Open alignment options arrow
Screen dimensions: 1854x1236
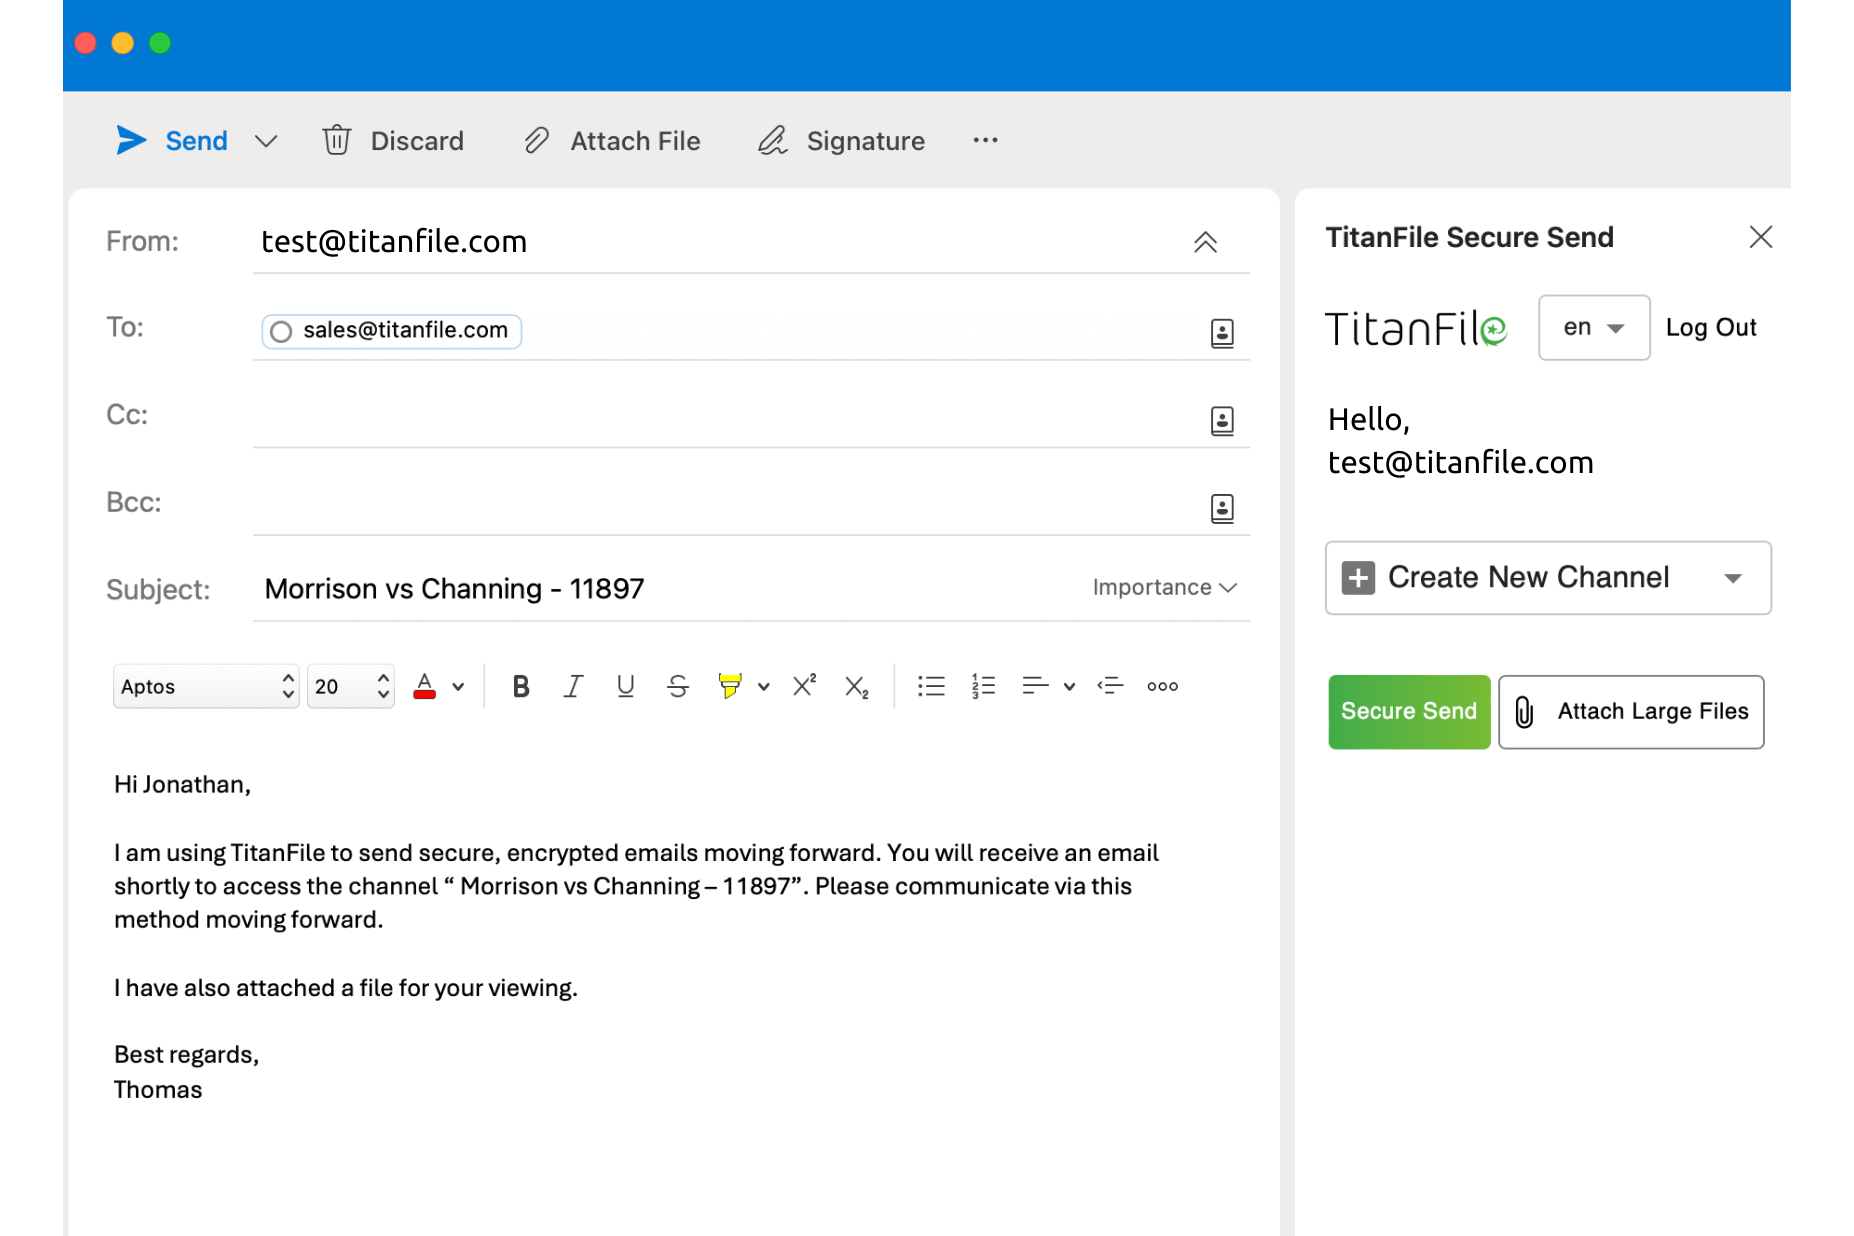[1069, 687]
